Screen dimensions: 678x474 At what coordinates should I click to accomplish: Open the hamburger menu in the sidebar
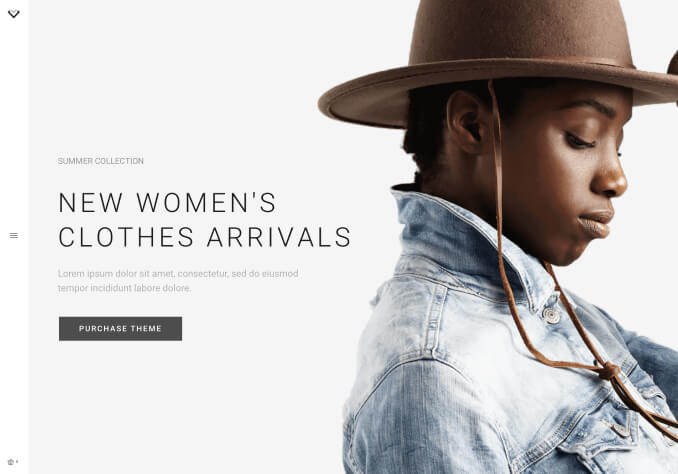pos(14,236)
